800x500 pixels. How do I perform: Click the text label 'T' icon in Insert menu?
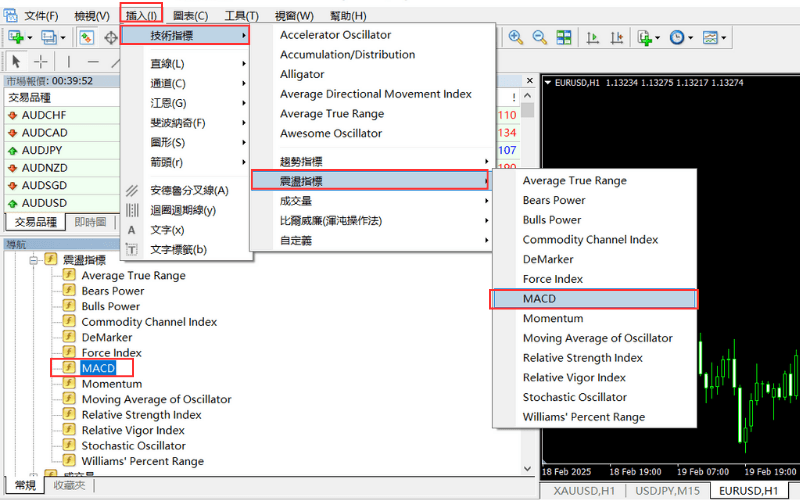pyautogui.click(x=132, y=249)
